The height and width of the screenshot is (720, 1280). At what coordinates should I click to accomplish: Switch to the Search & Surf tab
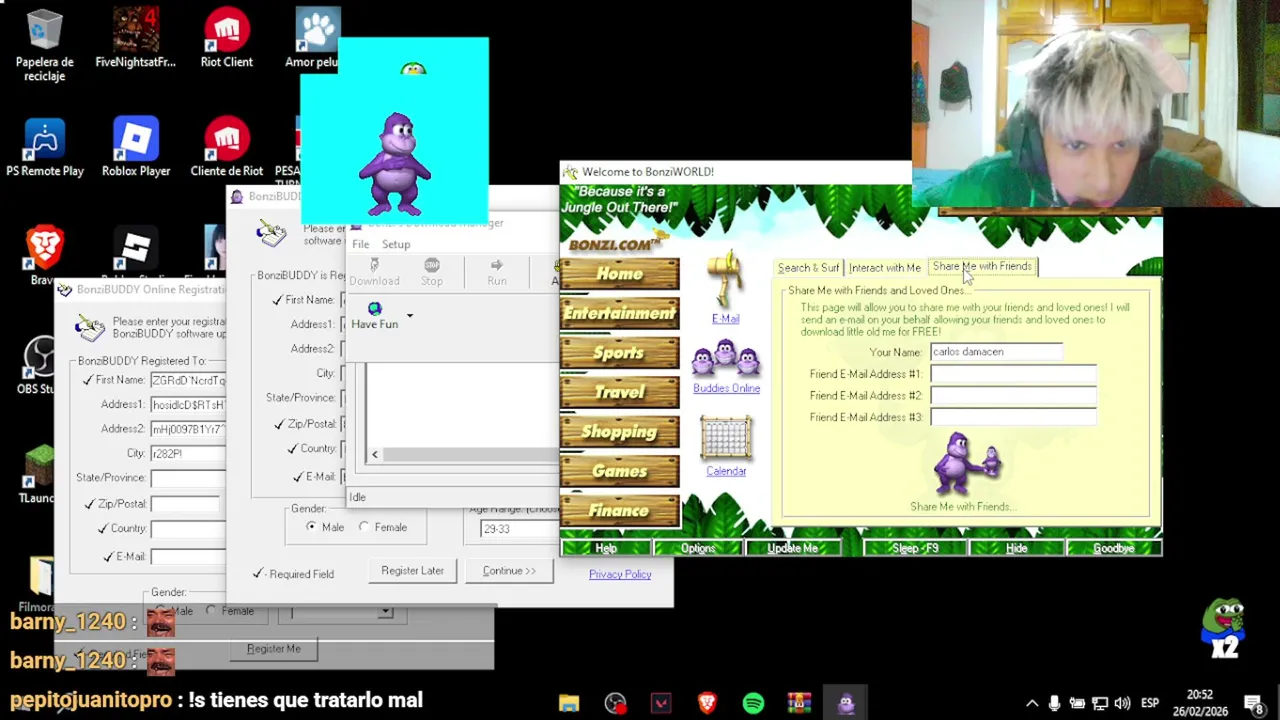[x=808, y=268]
